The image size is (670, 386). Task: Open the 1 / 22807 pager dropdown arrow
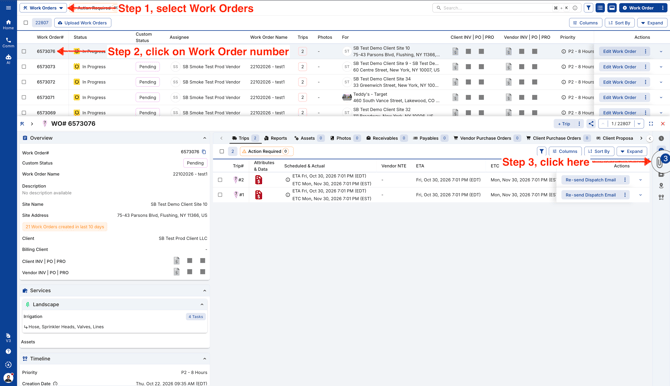coord(639,124)
